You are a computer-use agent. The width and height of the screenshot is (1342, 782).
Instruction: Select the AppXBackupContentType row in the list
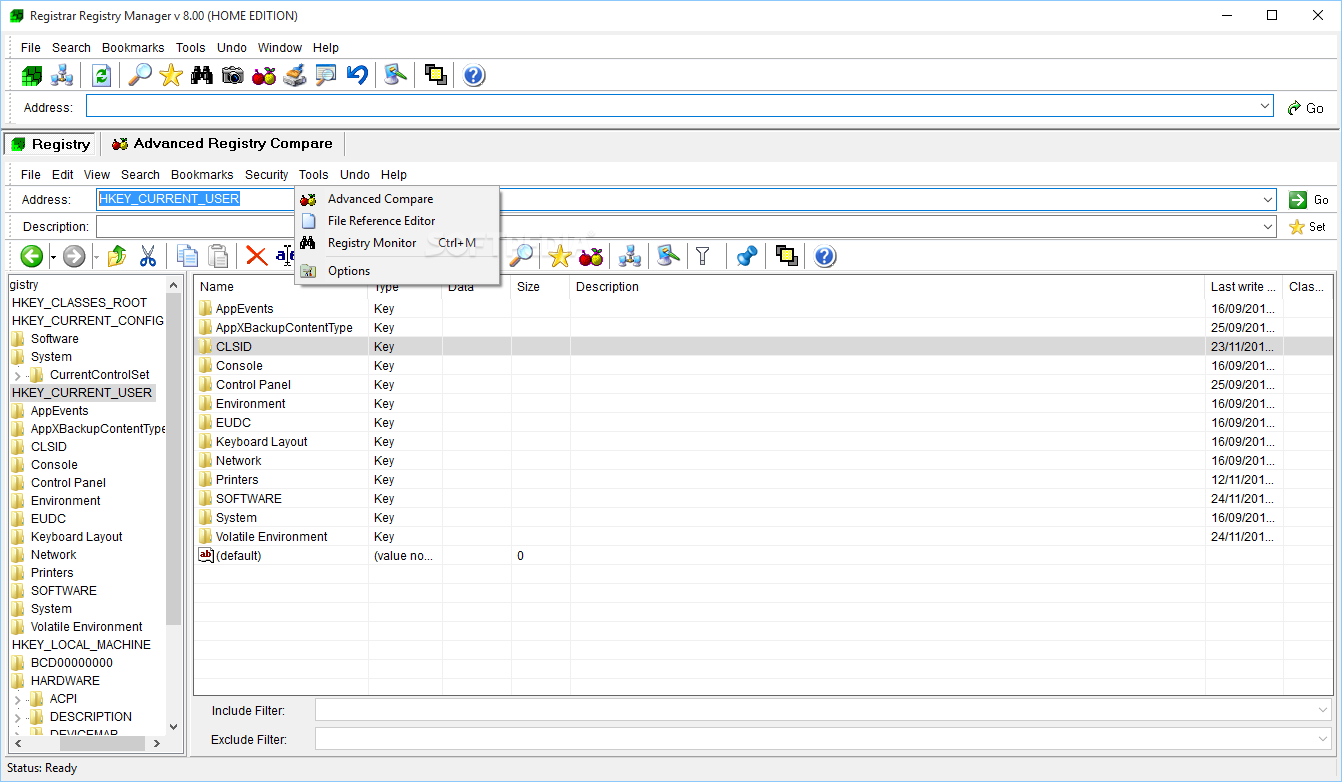click(x=762, y=328)
